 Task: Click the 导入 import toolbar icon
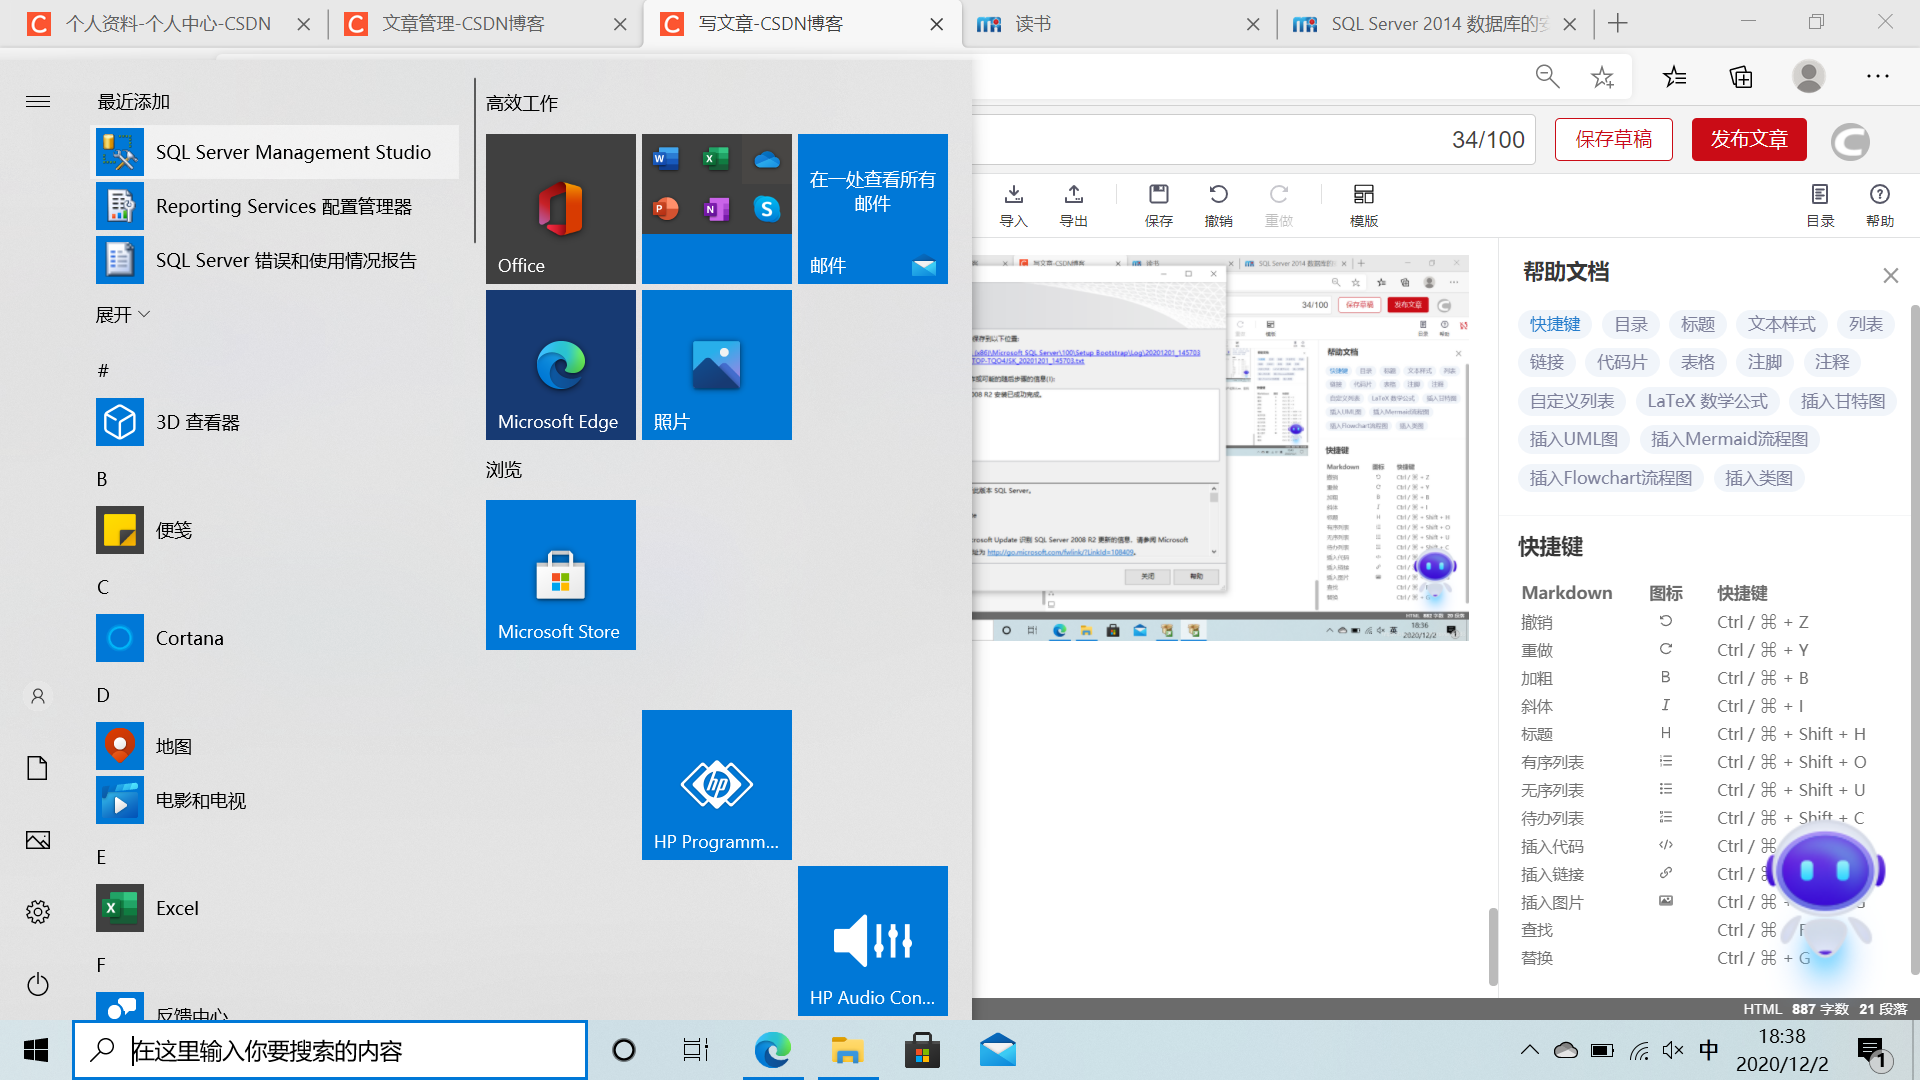point(1014,205)
